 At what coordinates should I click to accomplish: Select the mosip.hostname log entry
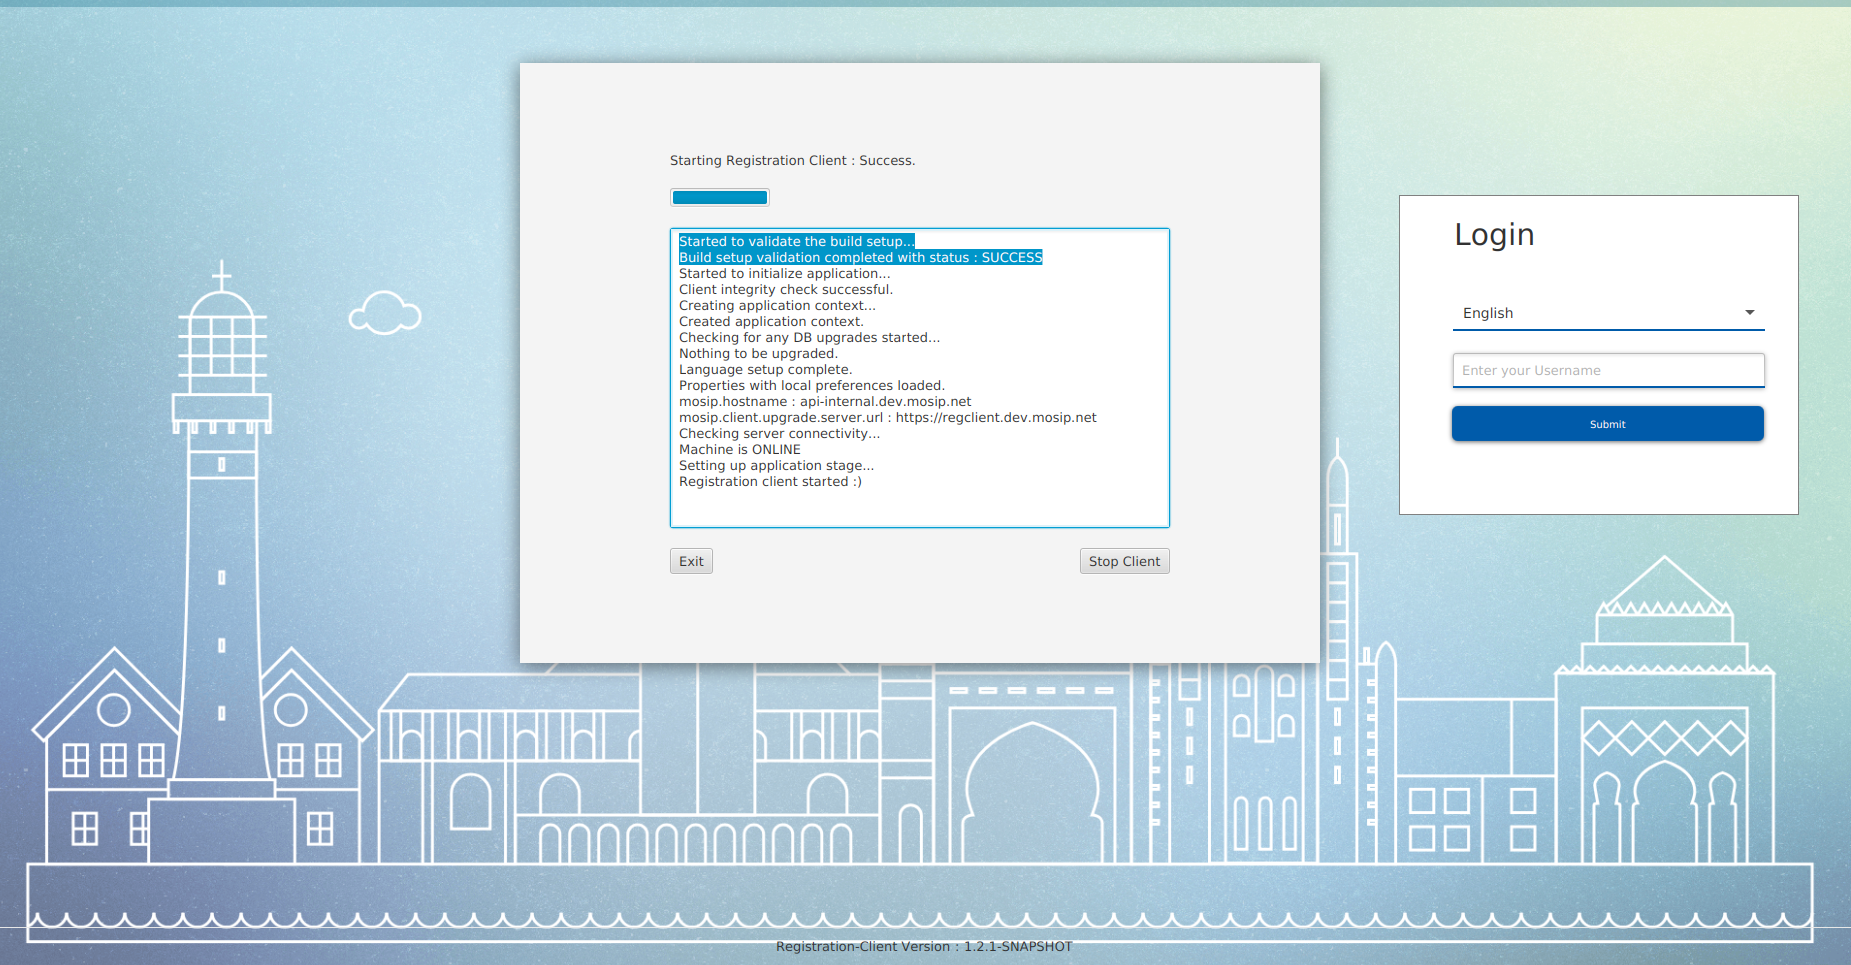[825, 402]
